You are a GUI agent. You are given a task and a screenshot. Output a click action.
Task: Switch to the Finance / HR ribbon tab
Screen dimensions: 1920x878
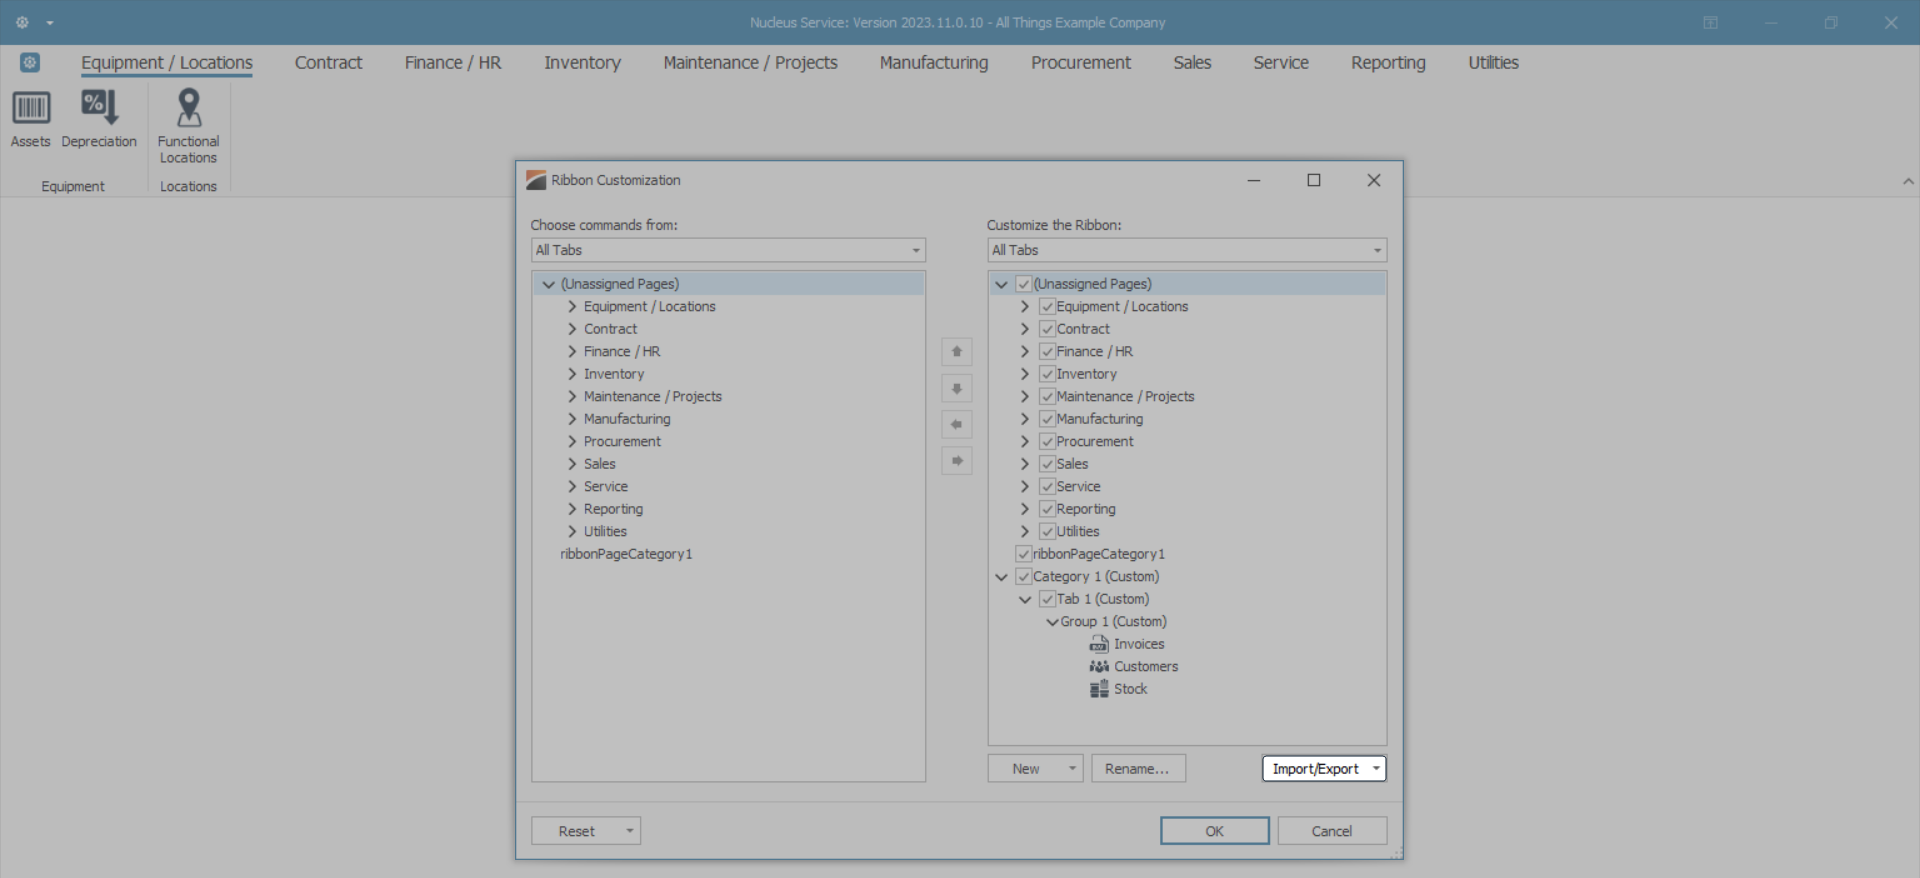tap(453, 63)
